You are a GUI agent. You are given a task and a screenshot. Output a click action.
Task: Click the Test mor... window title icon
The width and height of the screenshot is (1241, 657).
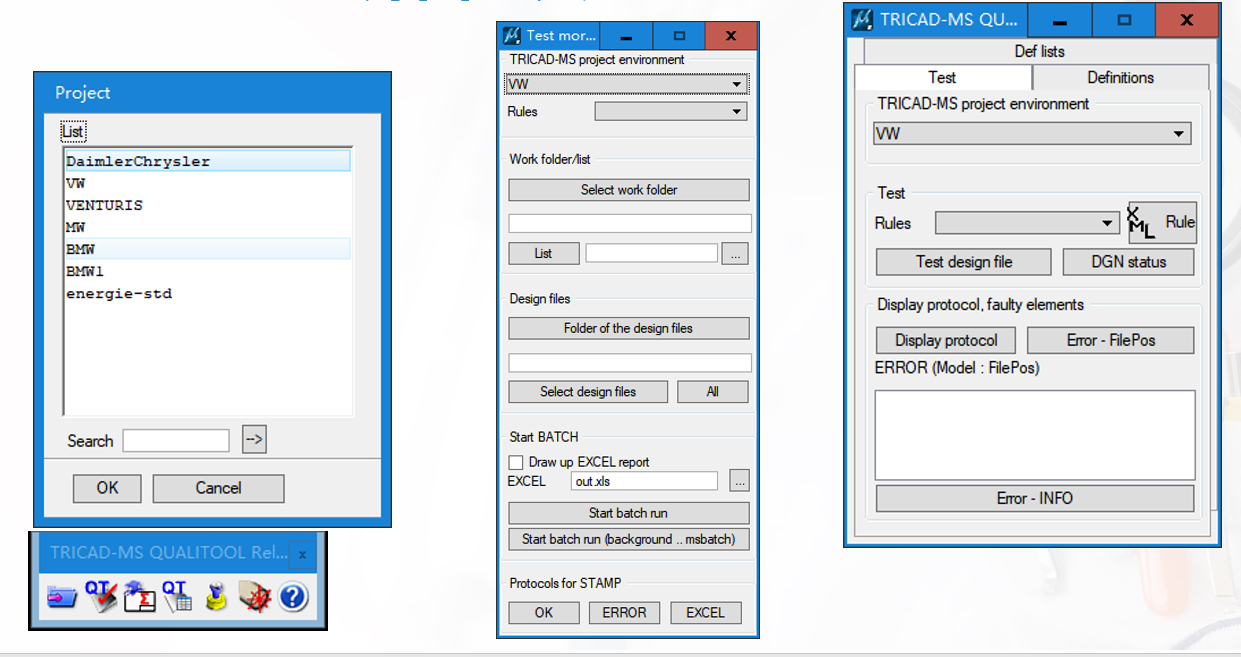tap(511, 35)
